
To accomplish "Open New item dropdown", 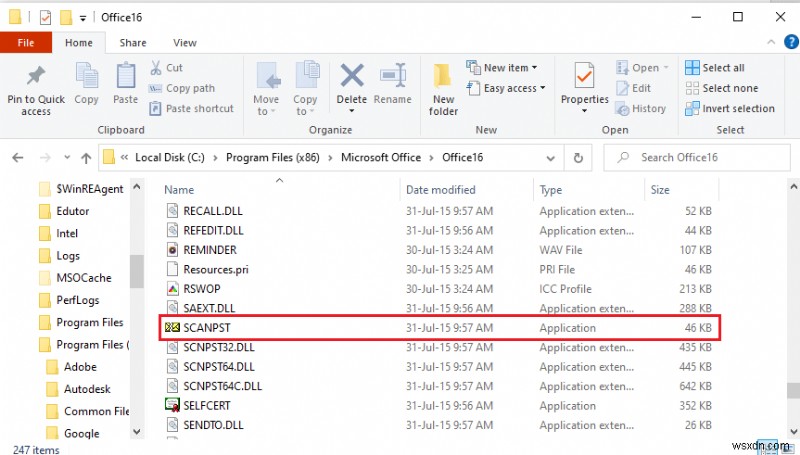I will 502,67.
